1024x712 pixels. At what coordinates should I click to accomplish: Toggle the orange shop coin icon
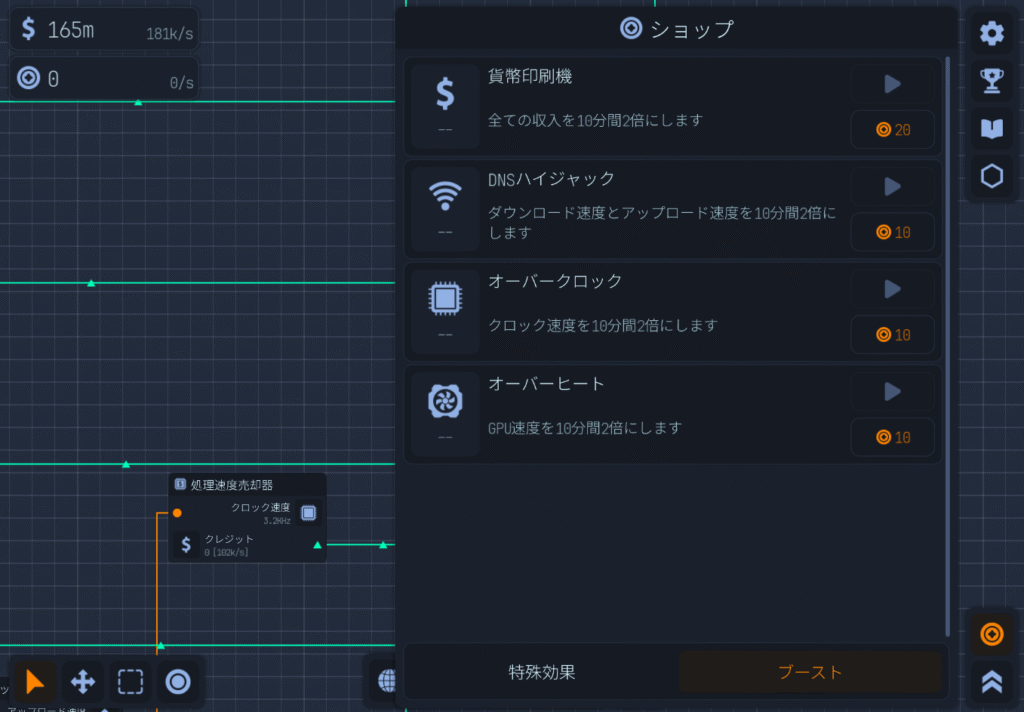point(991,634)
